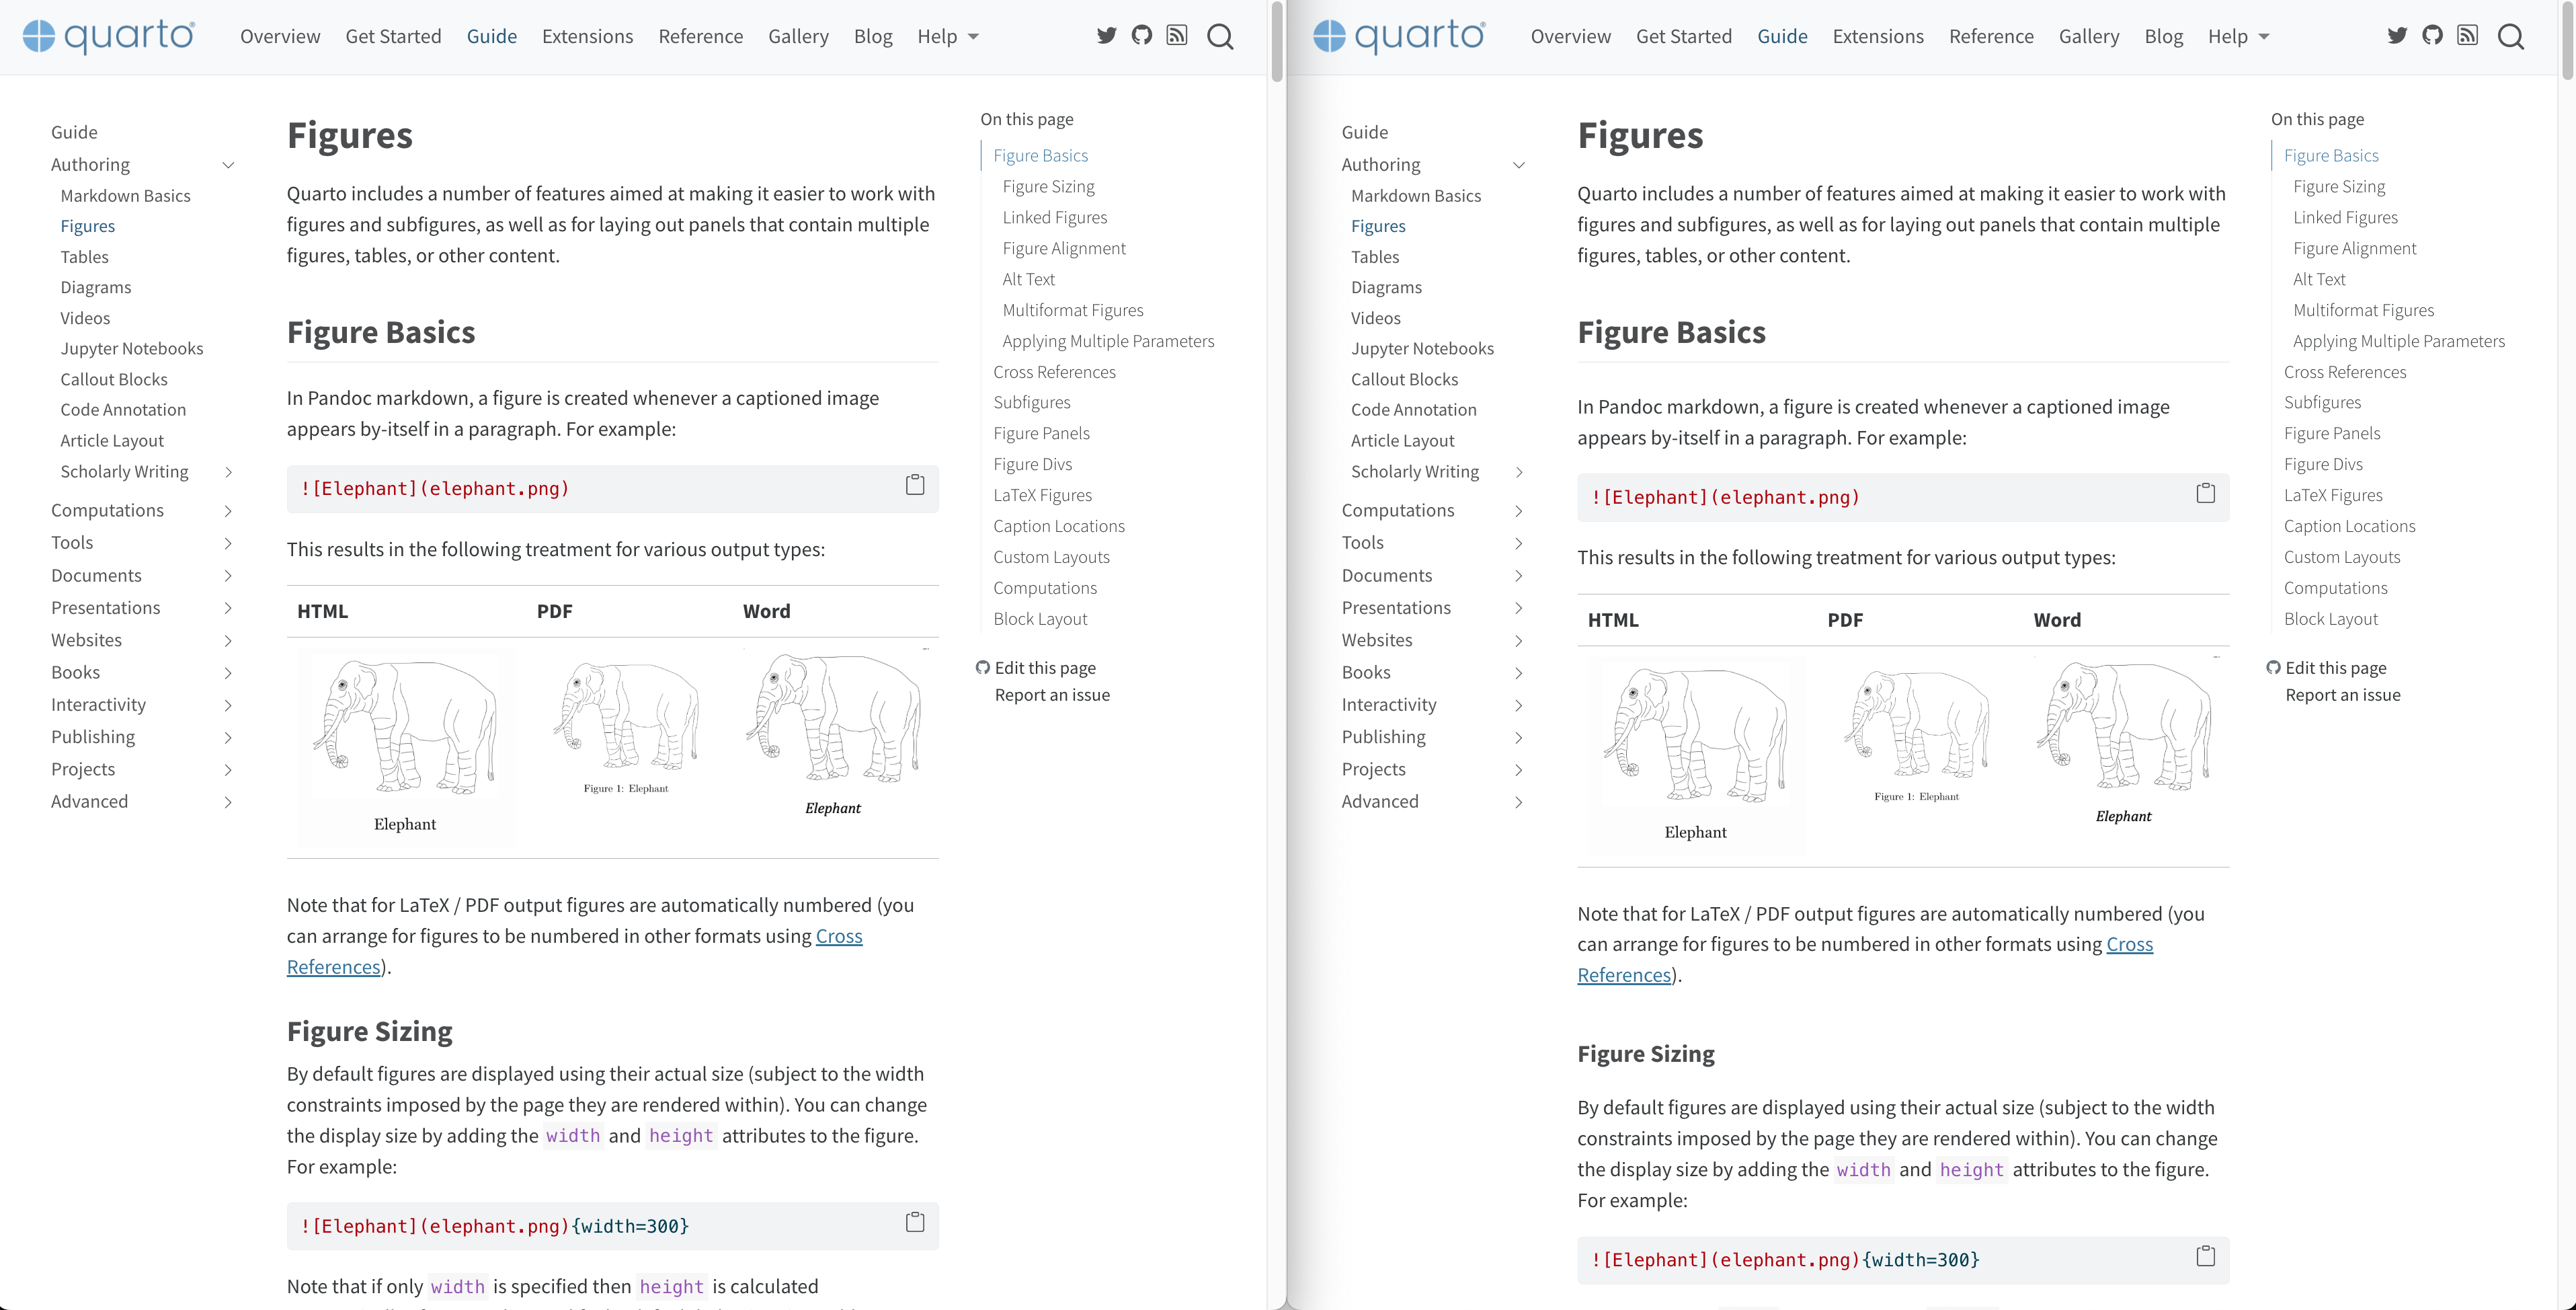
Task: Open the Help dropdown in left window navbar
Action: click(948, 36)
